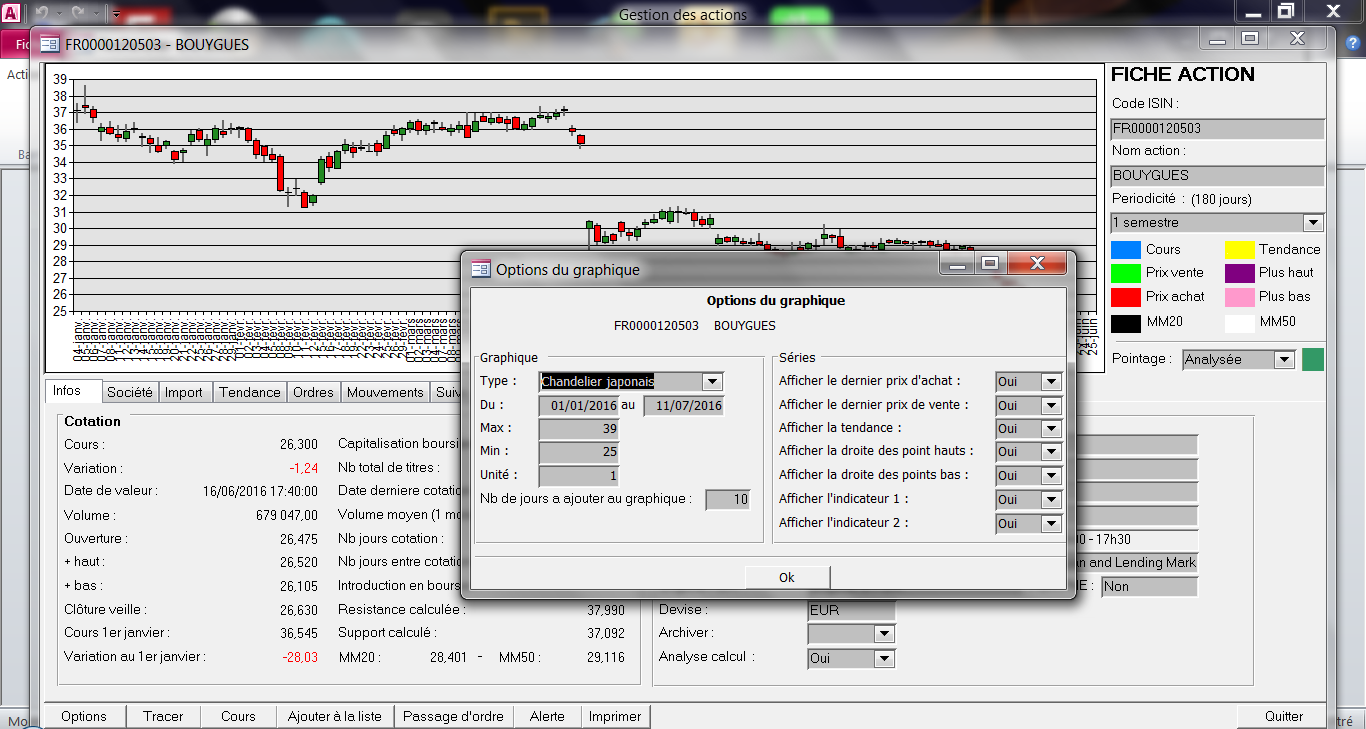Image resolution: width=1366 pixels, height=729 pixels.
Task: Expand 'Afficher le dernier prix de vente' dropdown
Action: click(1051, 405)
